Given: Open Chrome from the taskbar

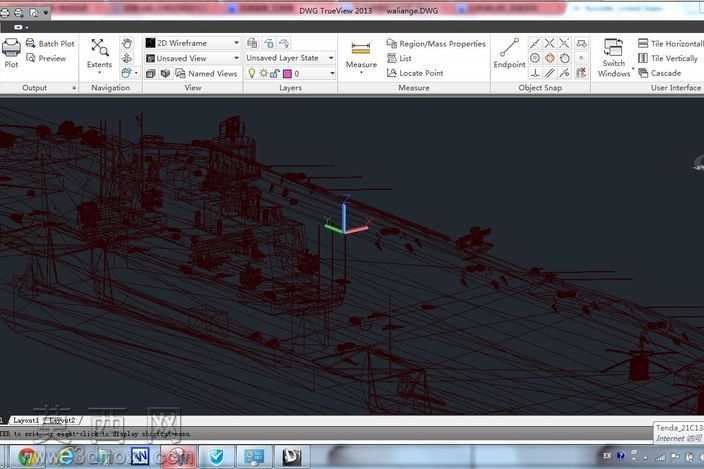Looking at the screenshot, I should [28, 457].
